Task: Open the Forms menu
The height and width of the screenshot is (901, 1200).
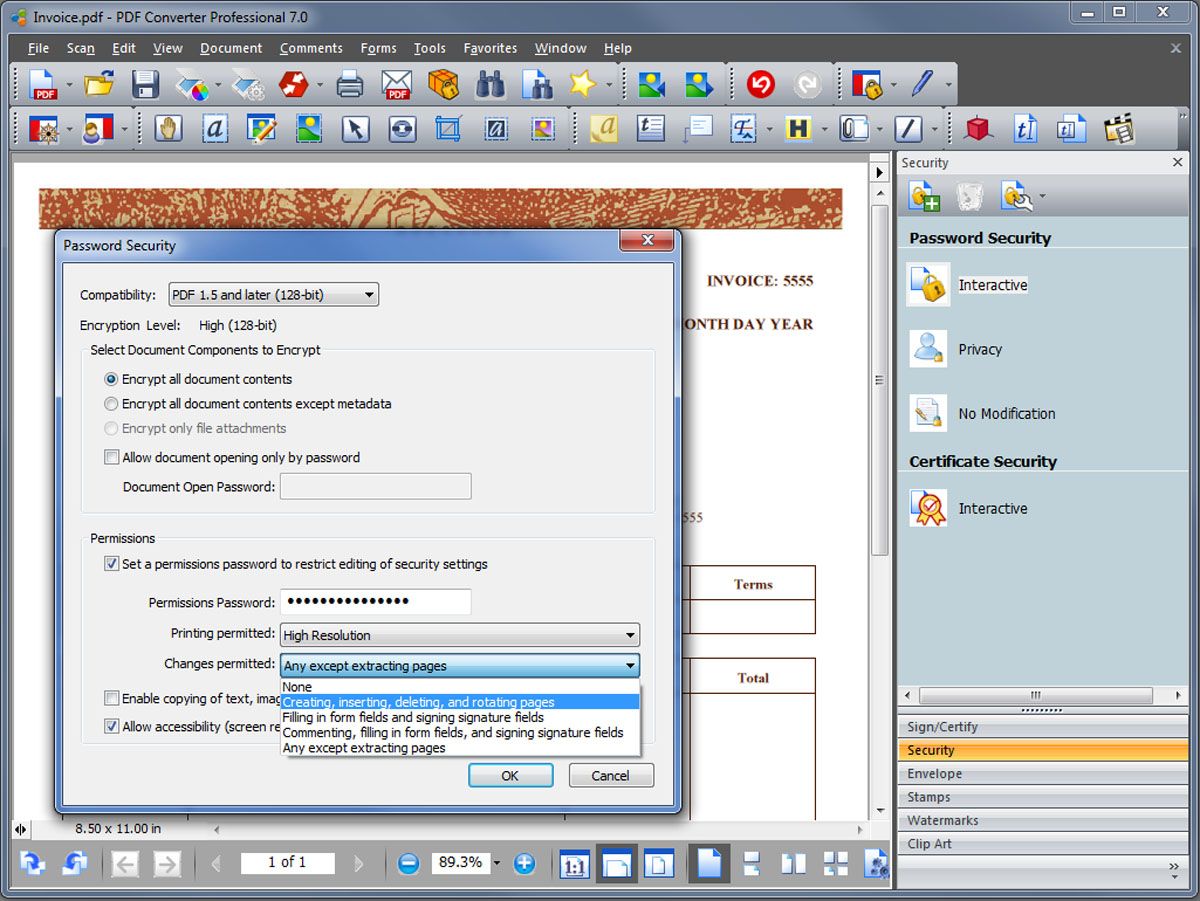Action: coord(378,48)
